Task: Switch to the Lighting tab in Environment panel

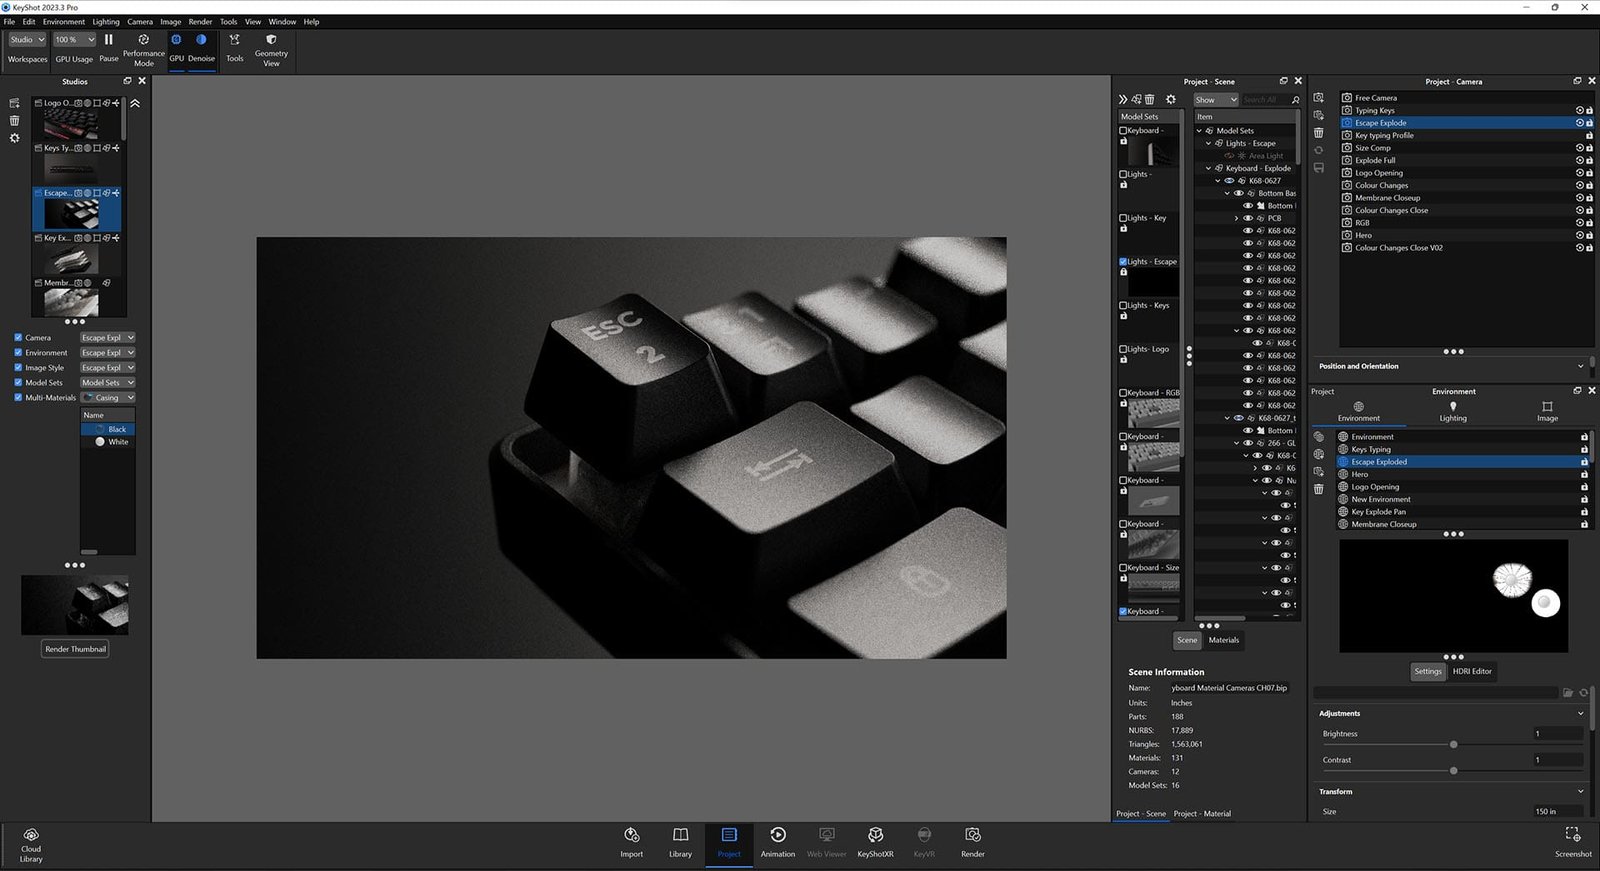Action: 1453,412
